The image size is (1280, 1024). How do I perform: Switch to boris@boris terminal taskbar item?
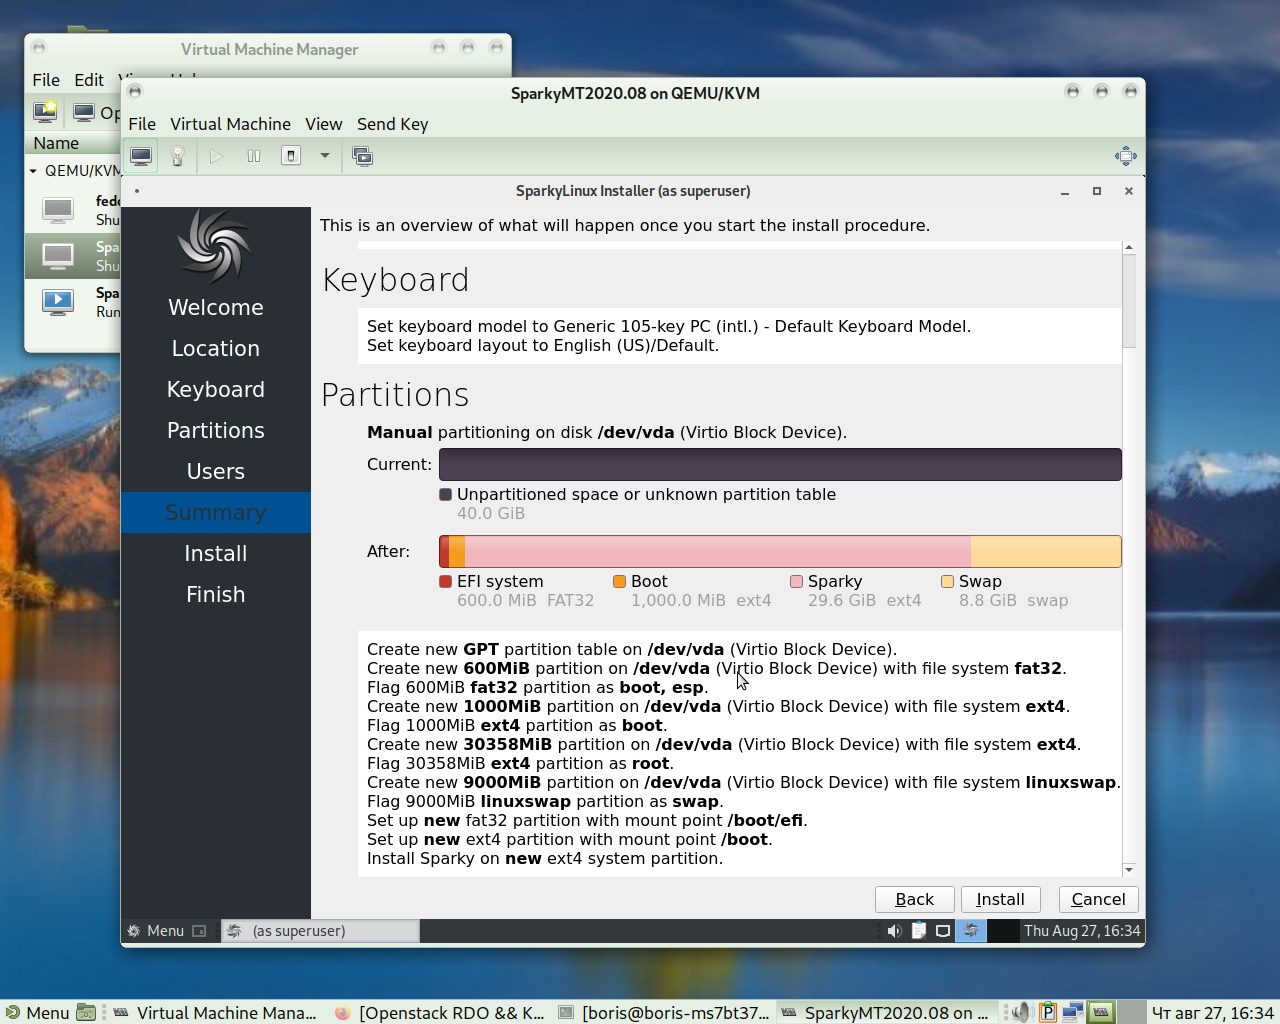663,1013
